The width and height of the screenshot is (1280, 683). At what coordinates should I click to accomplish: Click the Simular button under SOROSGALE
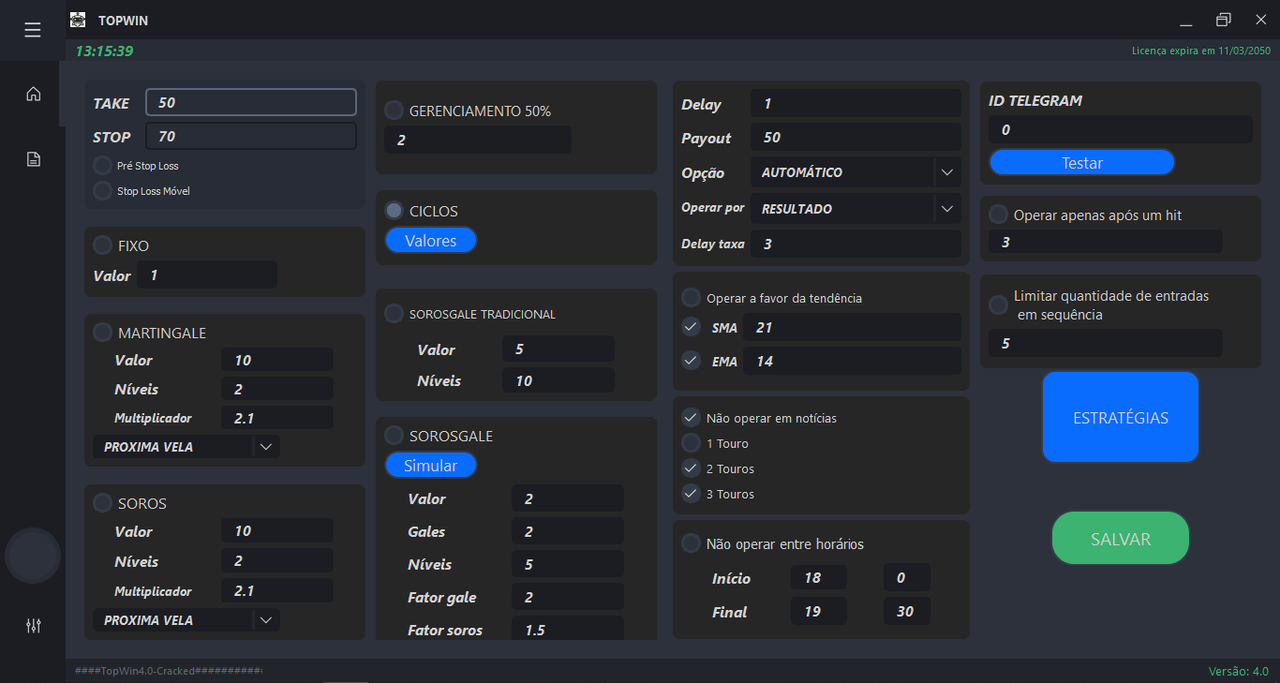pyautogui.click(x=431, y=466)
